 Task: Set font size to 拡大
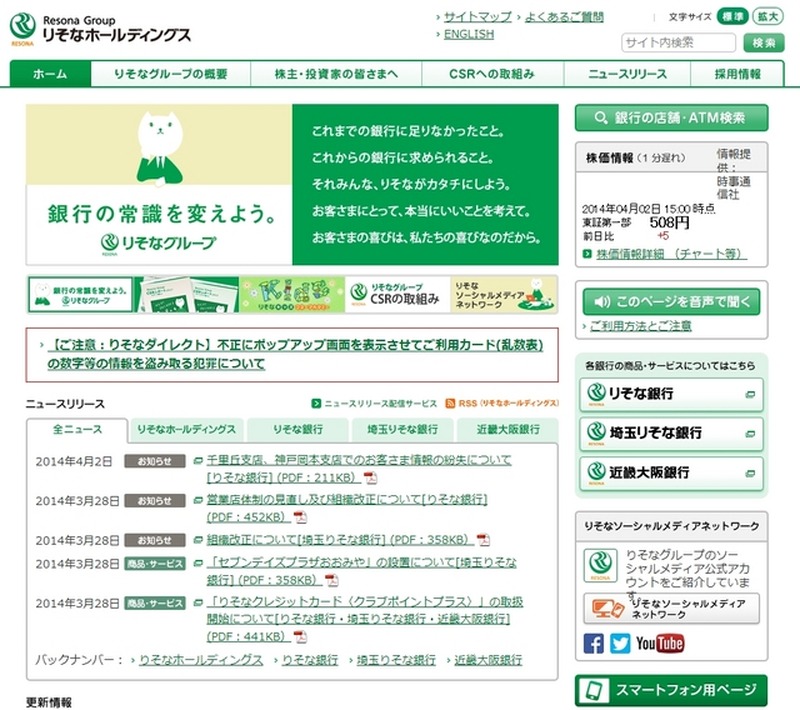point(767,17)
